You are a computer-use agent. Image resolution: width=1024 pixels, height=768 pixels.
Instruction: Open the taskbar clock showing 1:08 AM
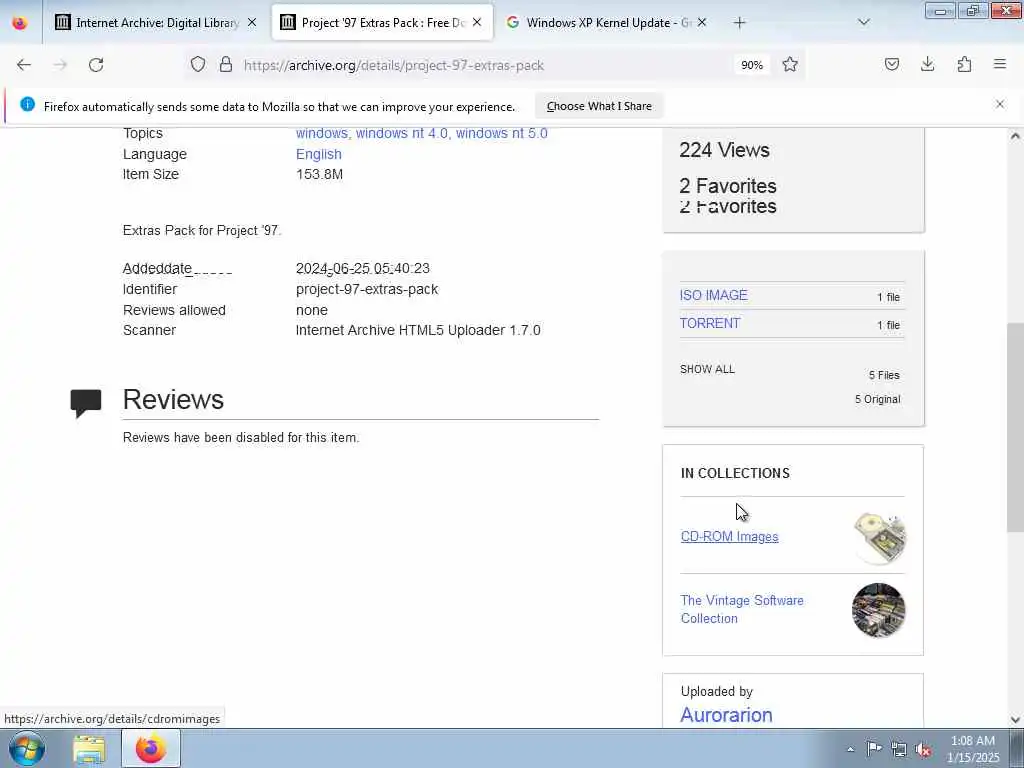click(x=973, y=749)
